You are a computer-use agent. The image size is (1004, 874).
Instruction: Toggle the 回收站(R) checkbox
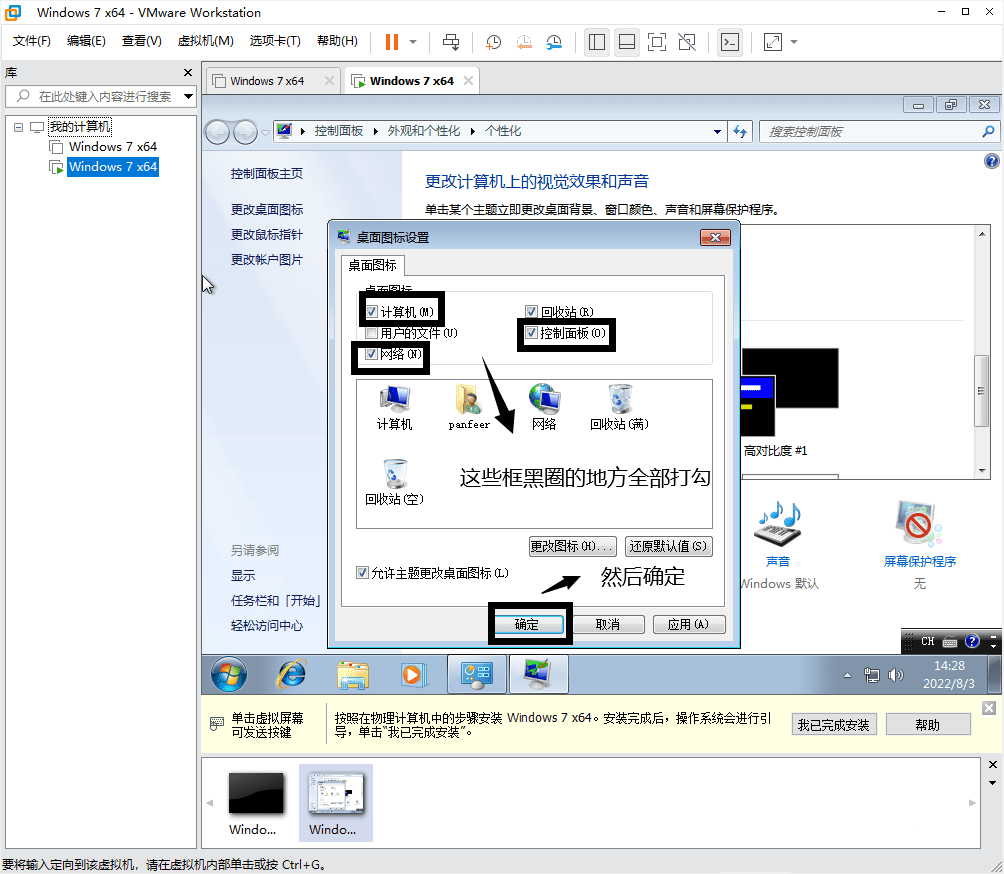pos(531,312)
